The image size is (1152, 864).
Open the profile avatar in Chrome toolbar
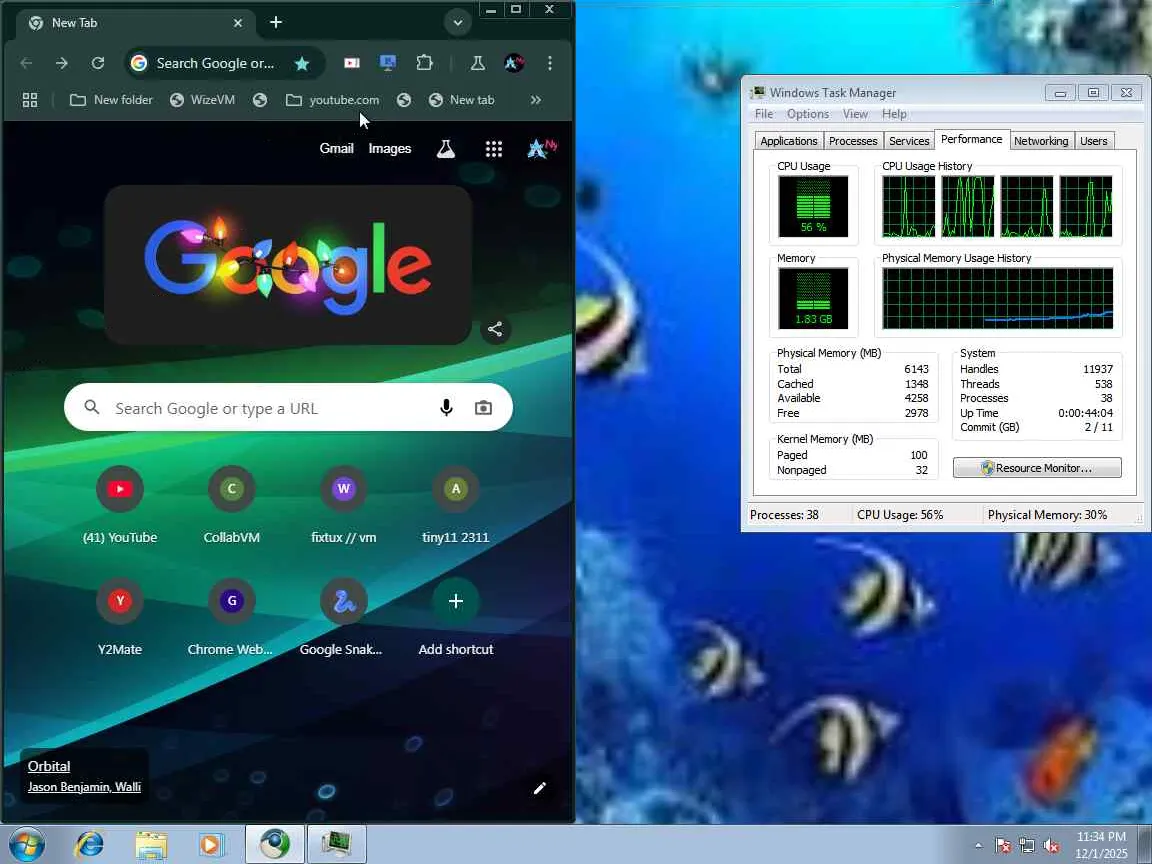(514, 63)
